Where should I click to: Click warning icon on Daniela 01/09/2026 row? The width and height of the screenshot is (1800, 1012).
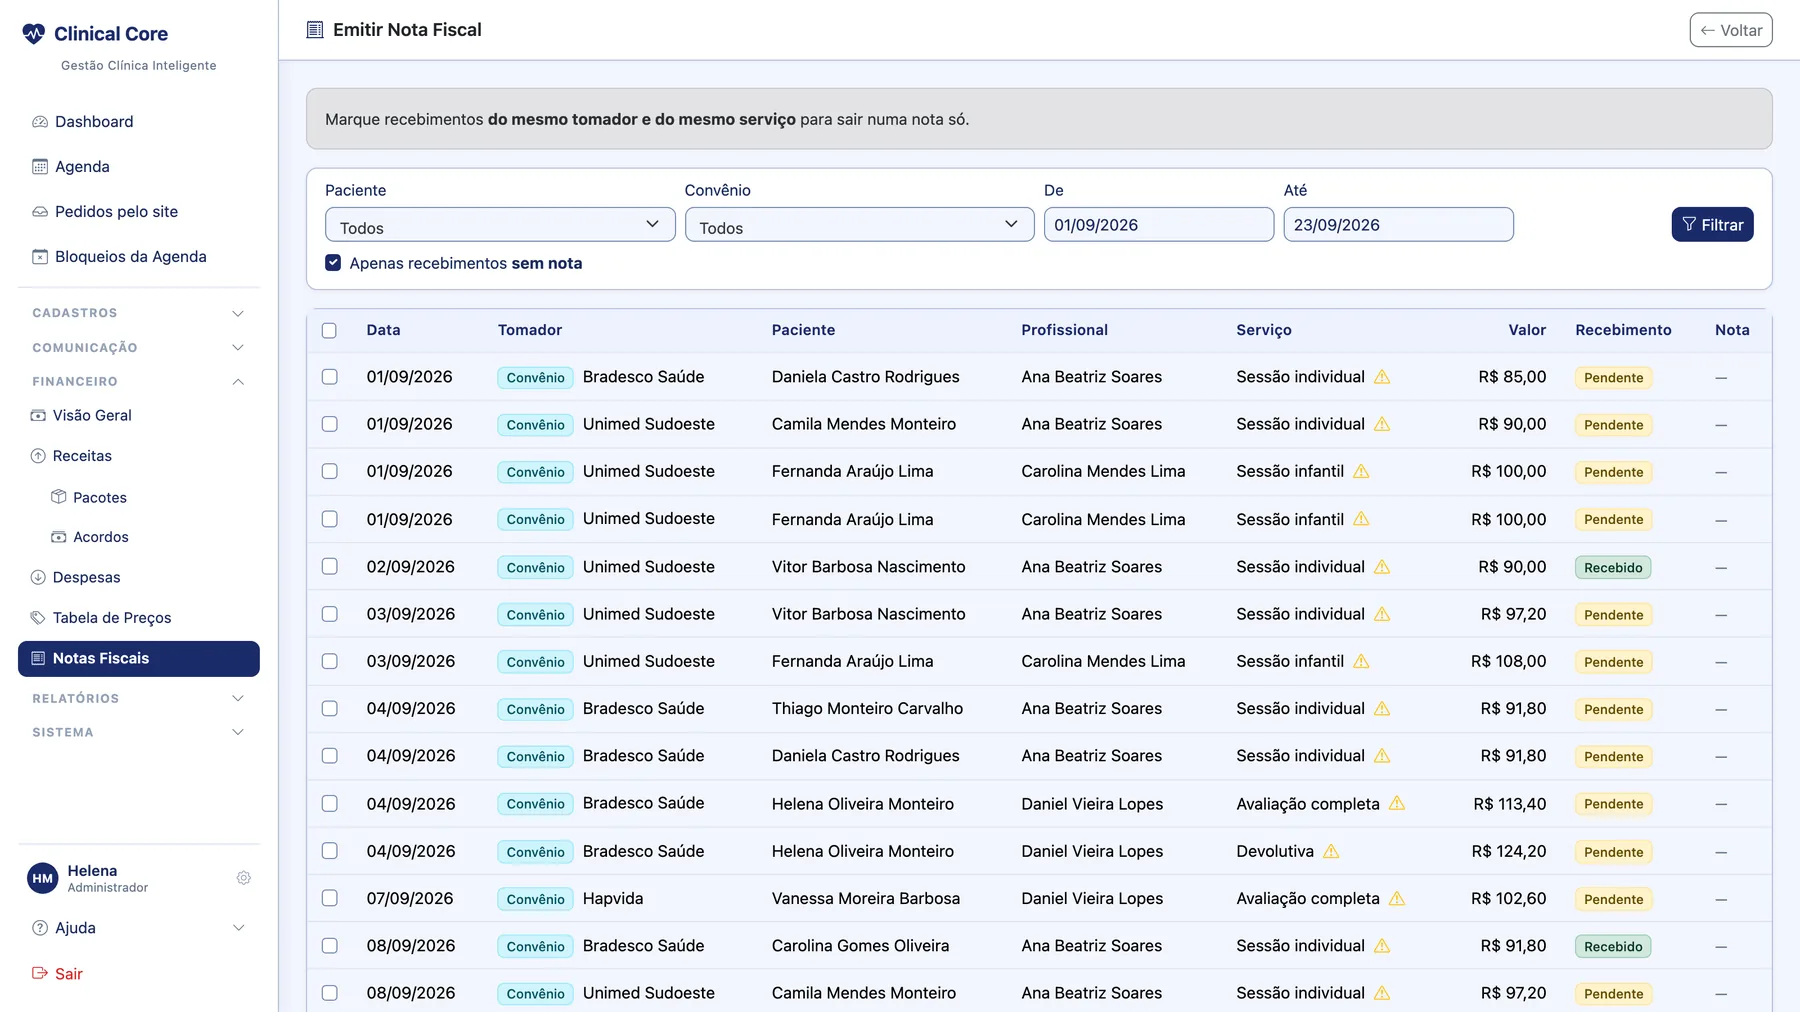click(x=1382, y=377)
